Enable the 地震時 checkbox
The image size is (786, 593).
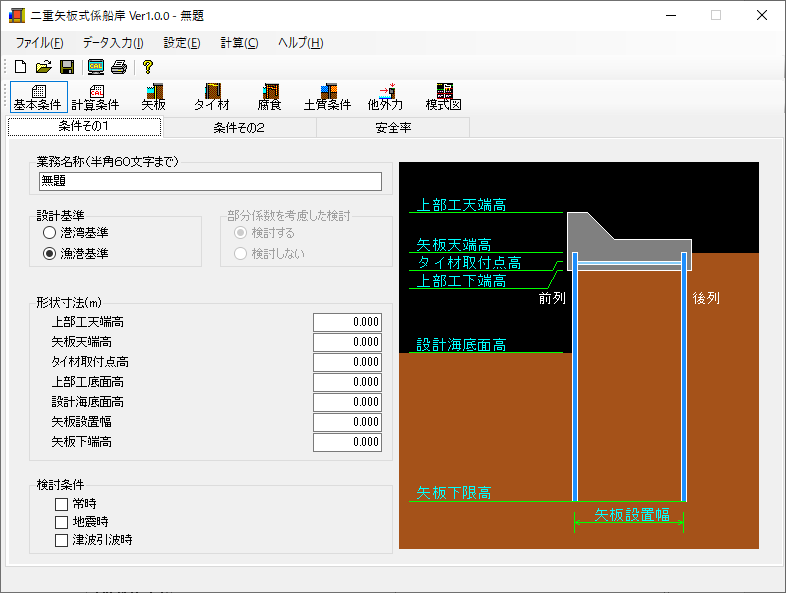62,522
